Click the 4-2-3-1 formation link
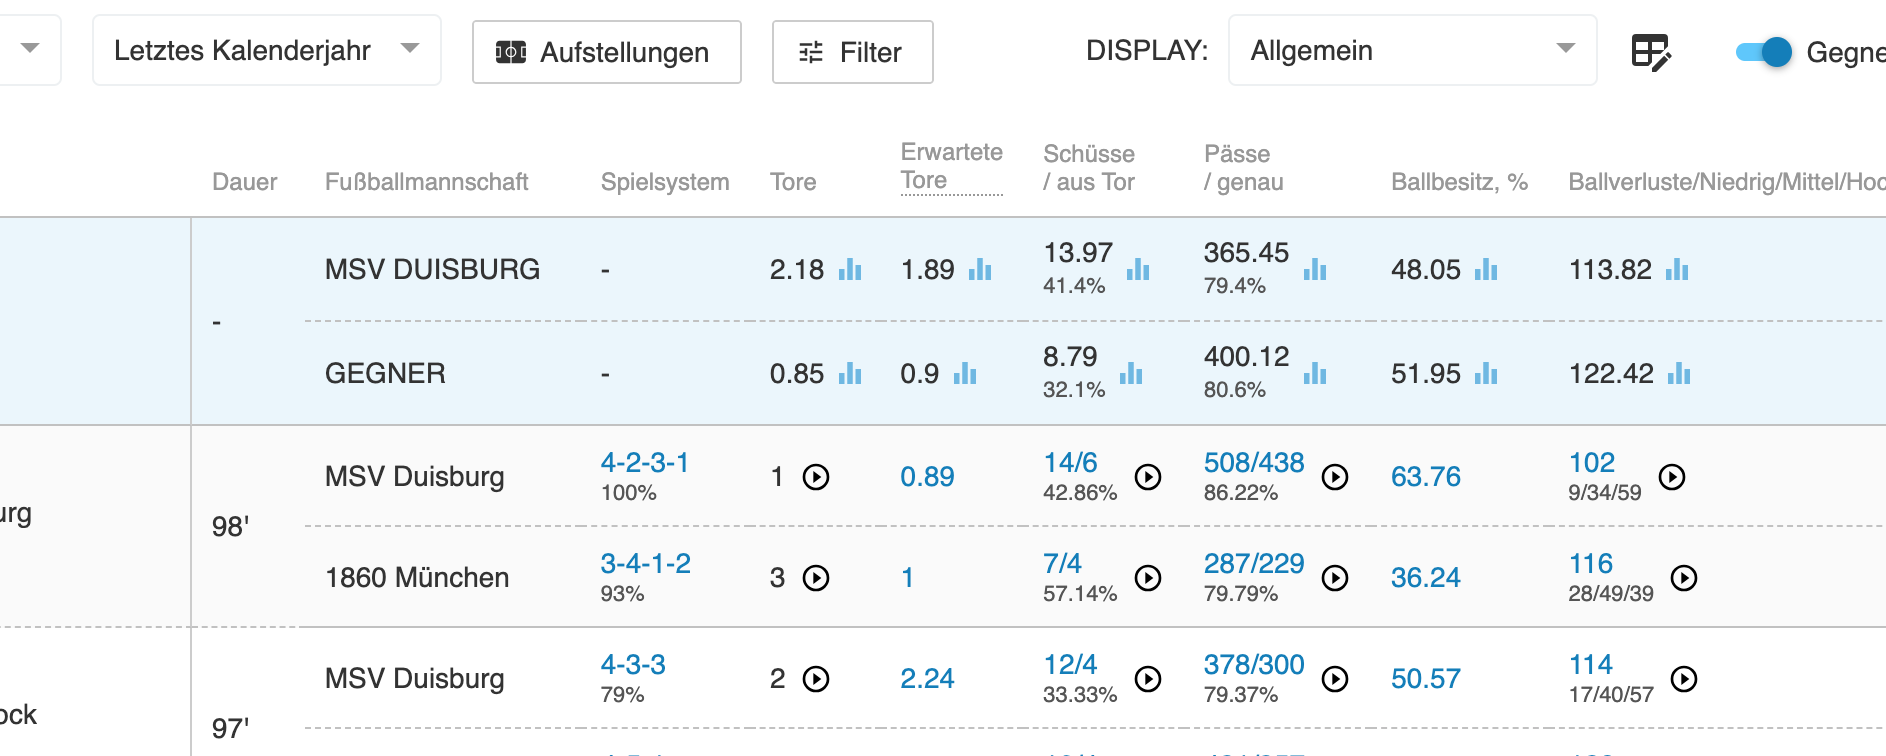Screen dimensions: 1886x756 (x=644, y=463)
